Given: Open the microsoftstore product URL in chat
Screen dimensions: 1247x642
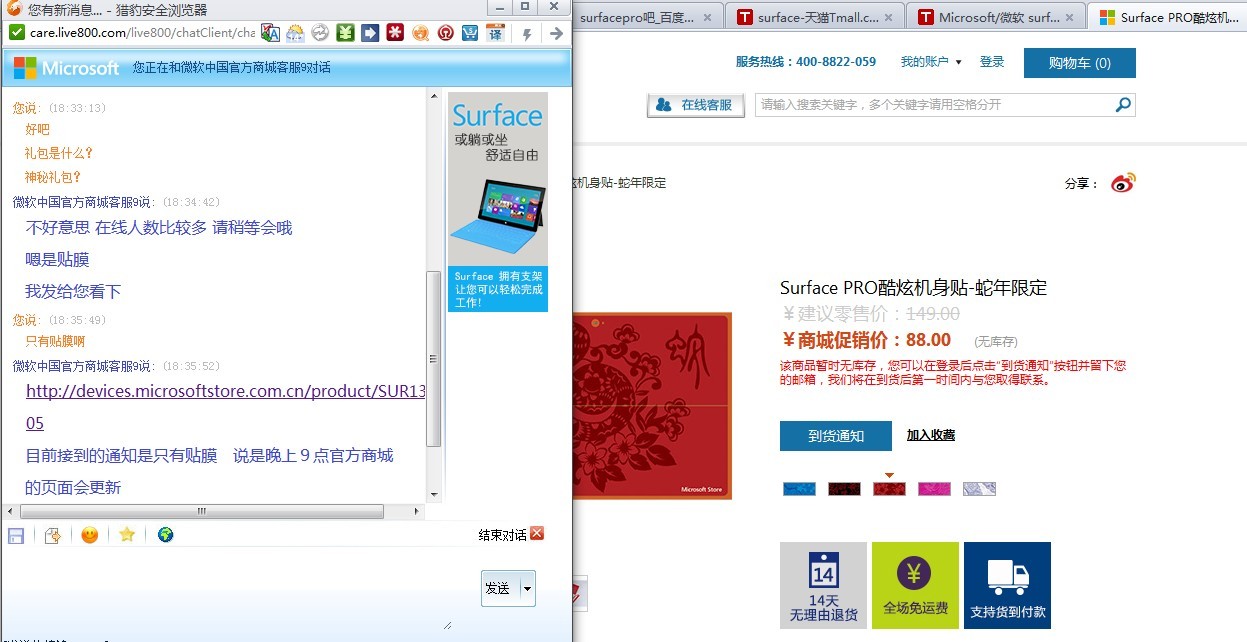Looking at the screenshot, I should [226, 391].
